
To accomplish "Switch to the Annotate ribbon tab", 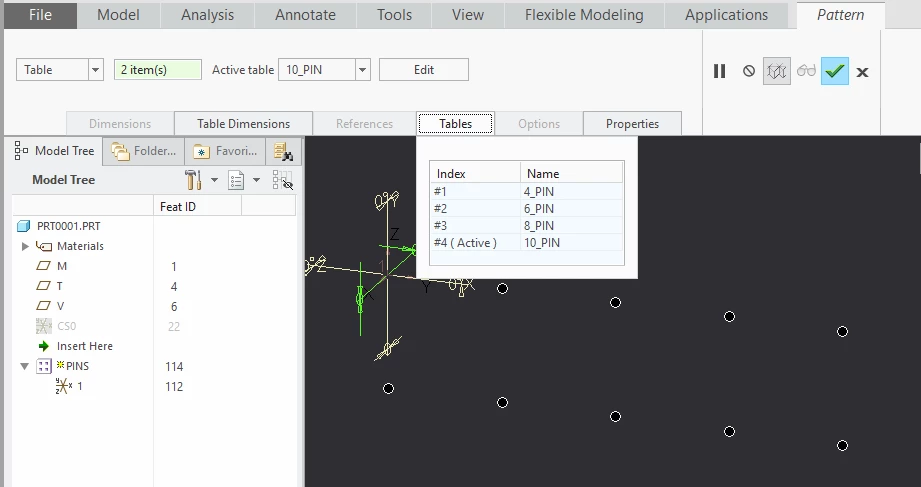I will [305, 15].
